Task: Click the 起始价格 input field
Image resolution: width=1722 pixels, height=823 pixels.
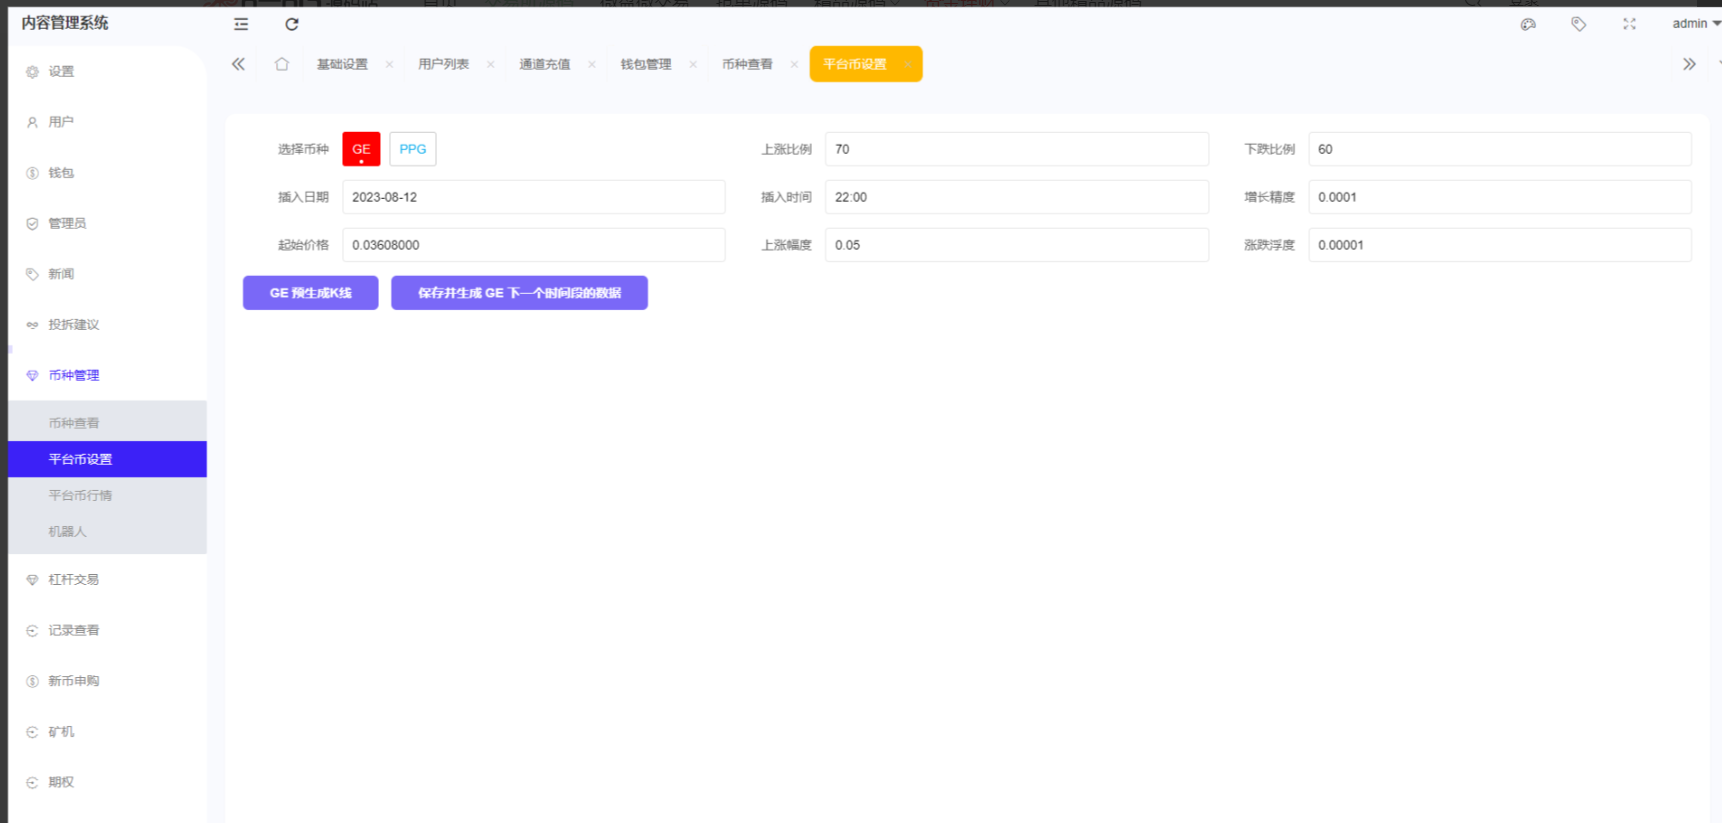Action: 534,245
